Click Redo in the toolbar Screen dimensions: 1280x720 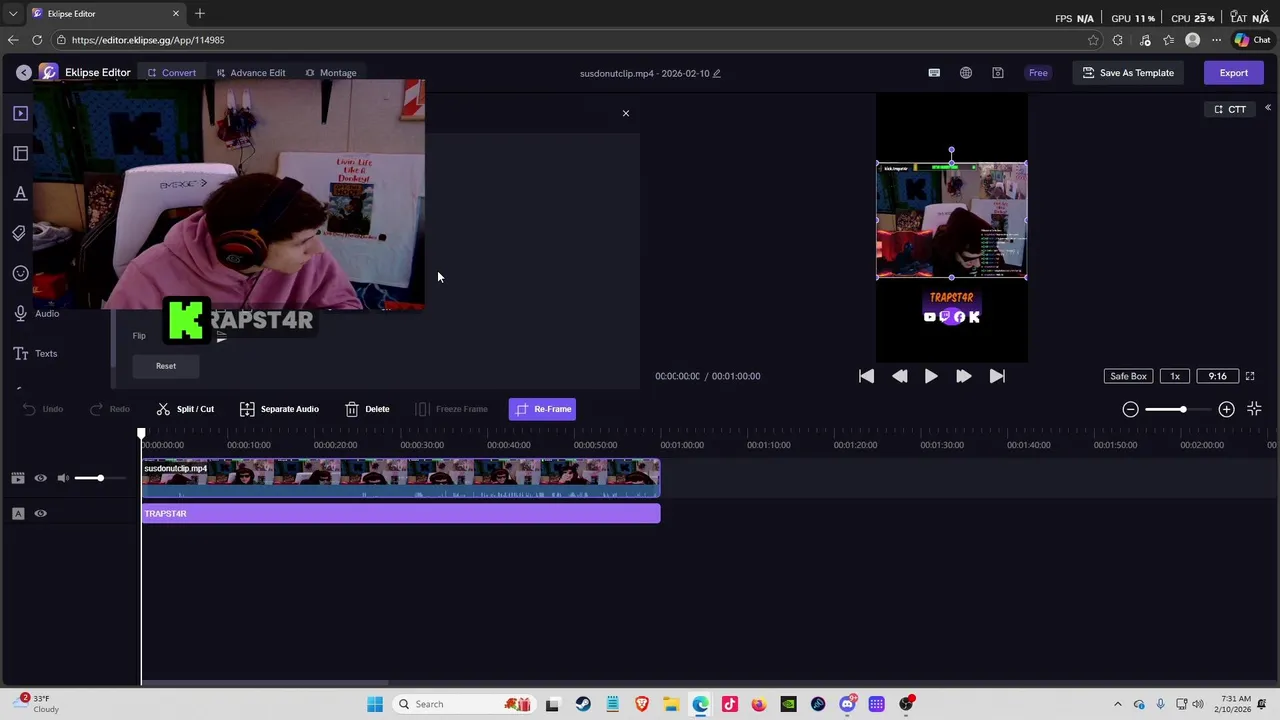[110, 409]
